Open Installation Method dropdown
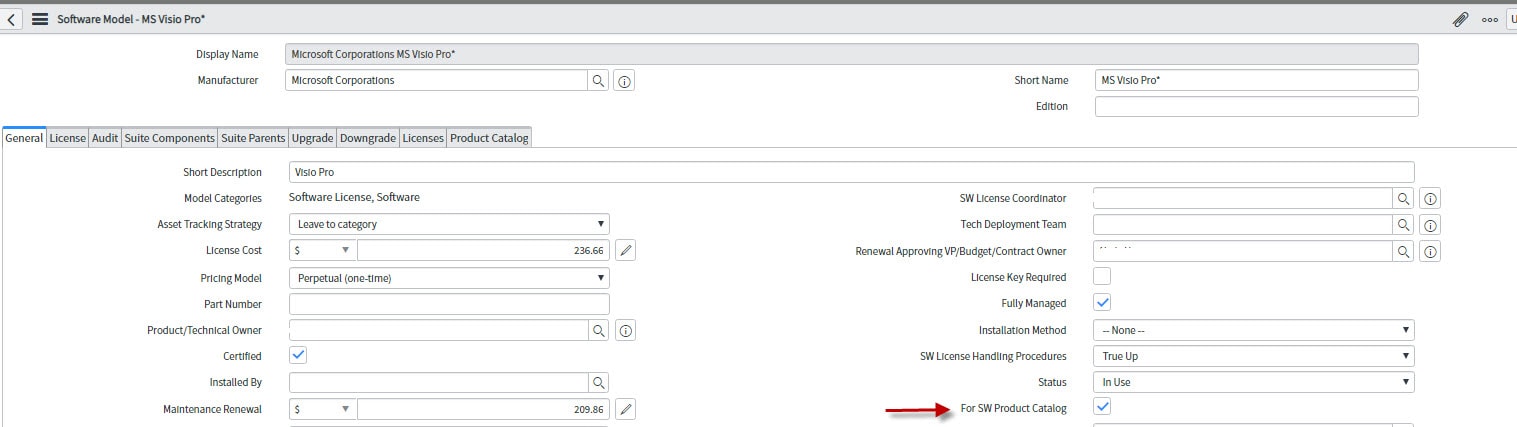The image size is (1517, 427). 1255,330
